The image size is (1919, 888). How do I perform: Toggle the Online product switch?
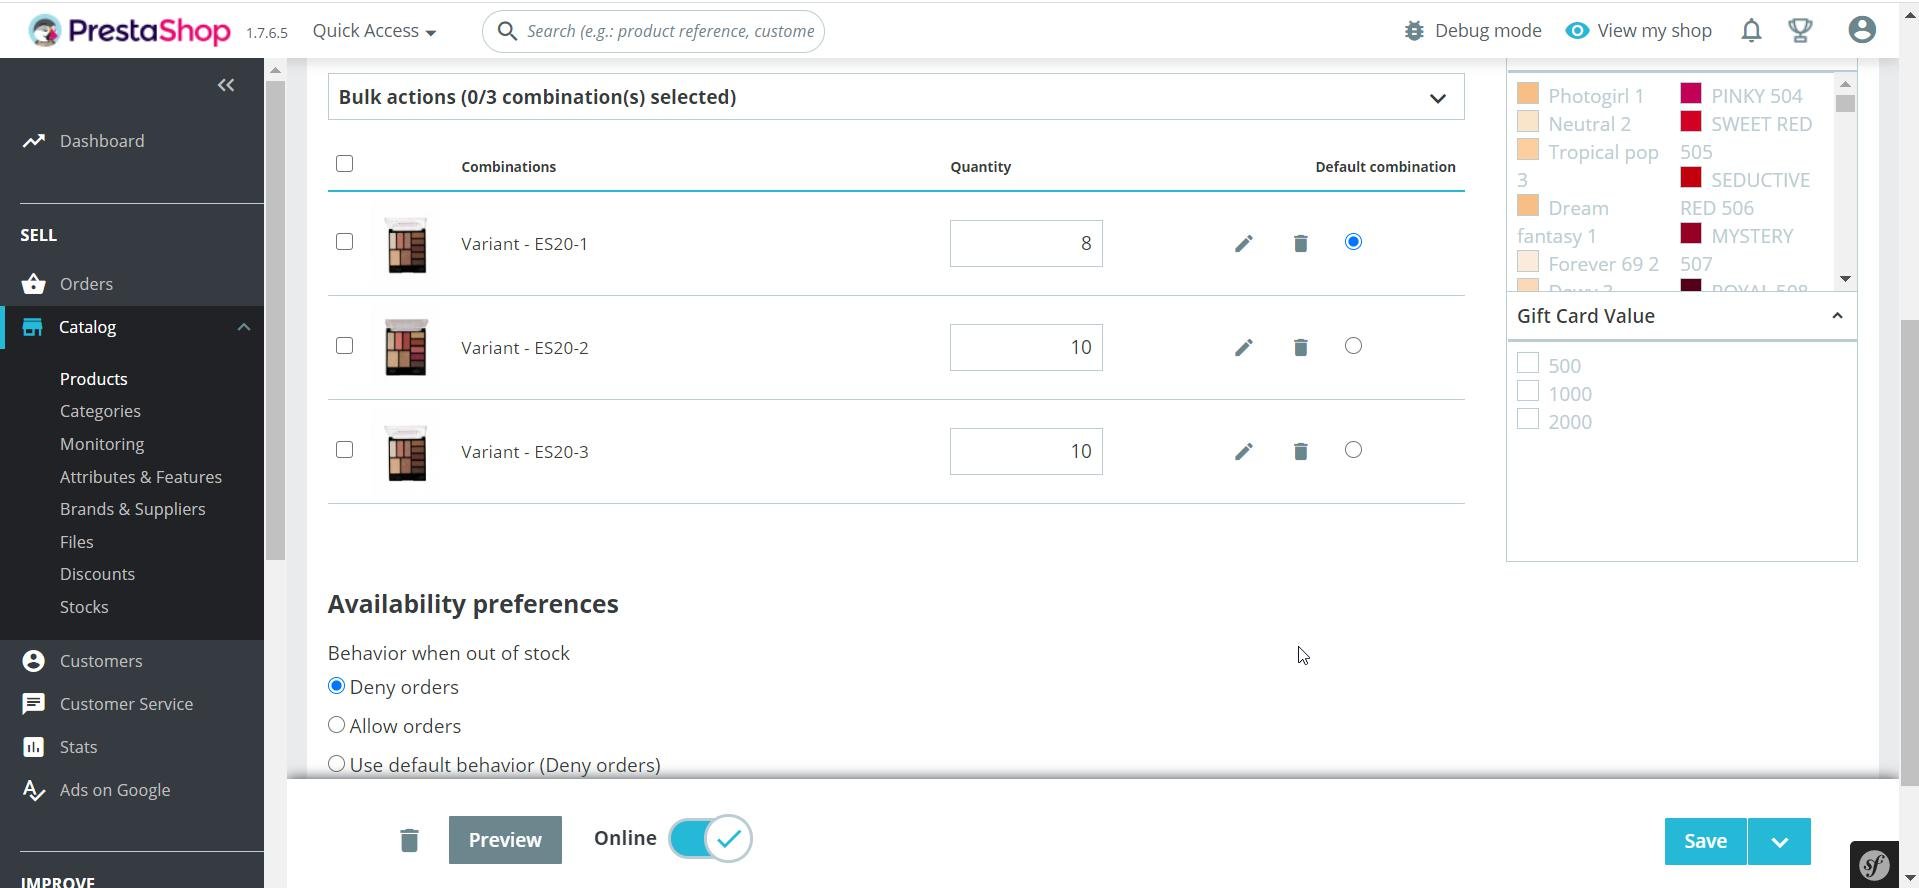(710, 839)
